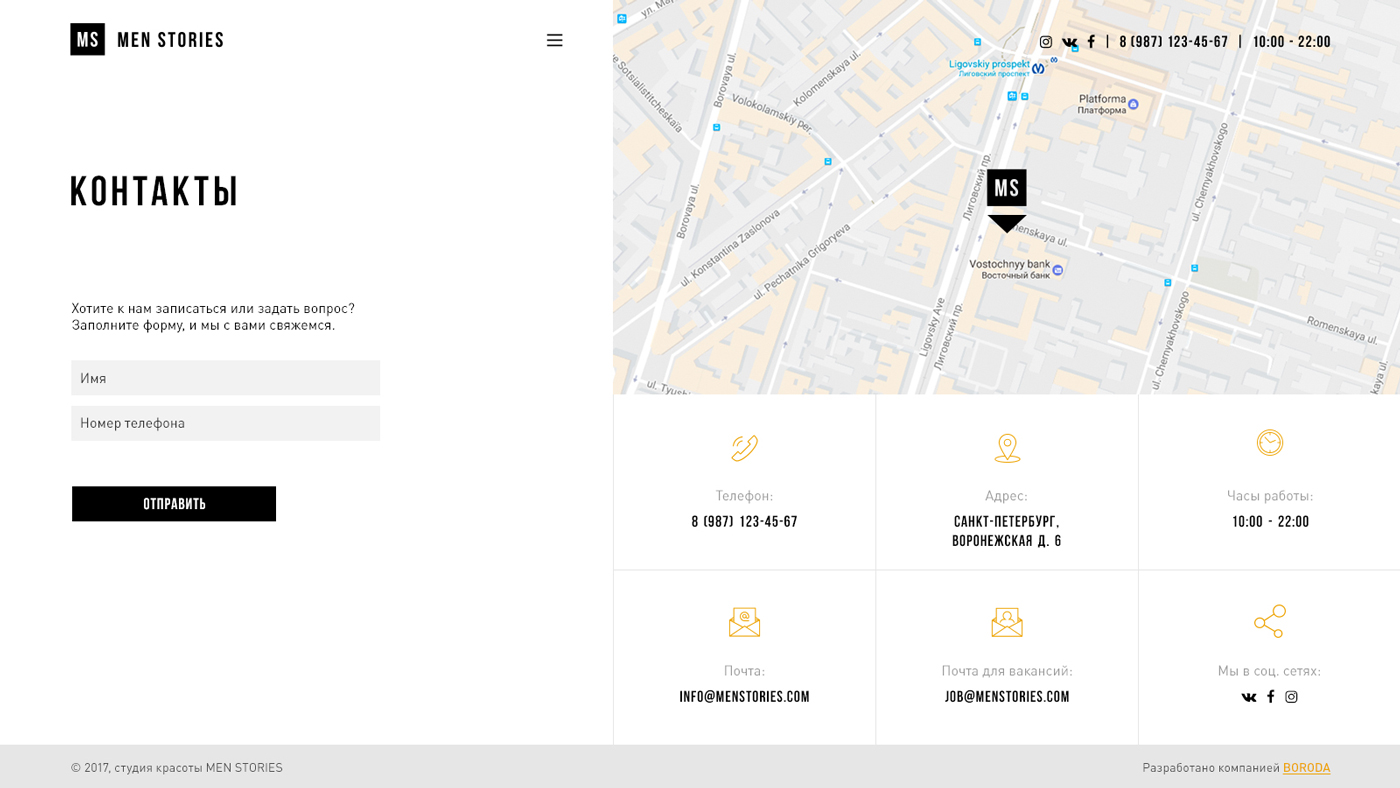
Task: Click Ligovskiy Ave street label on map
Action: pos(931,327)
